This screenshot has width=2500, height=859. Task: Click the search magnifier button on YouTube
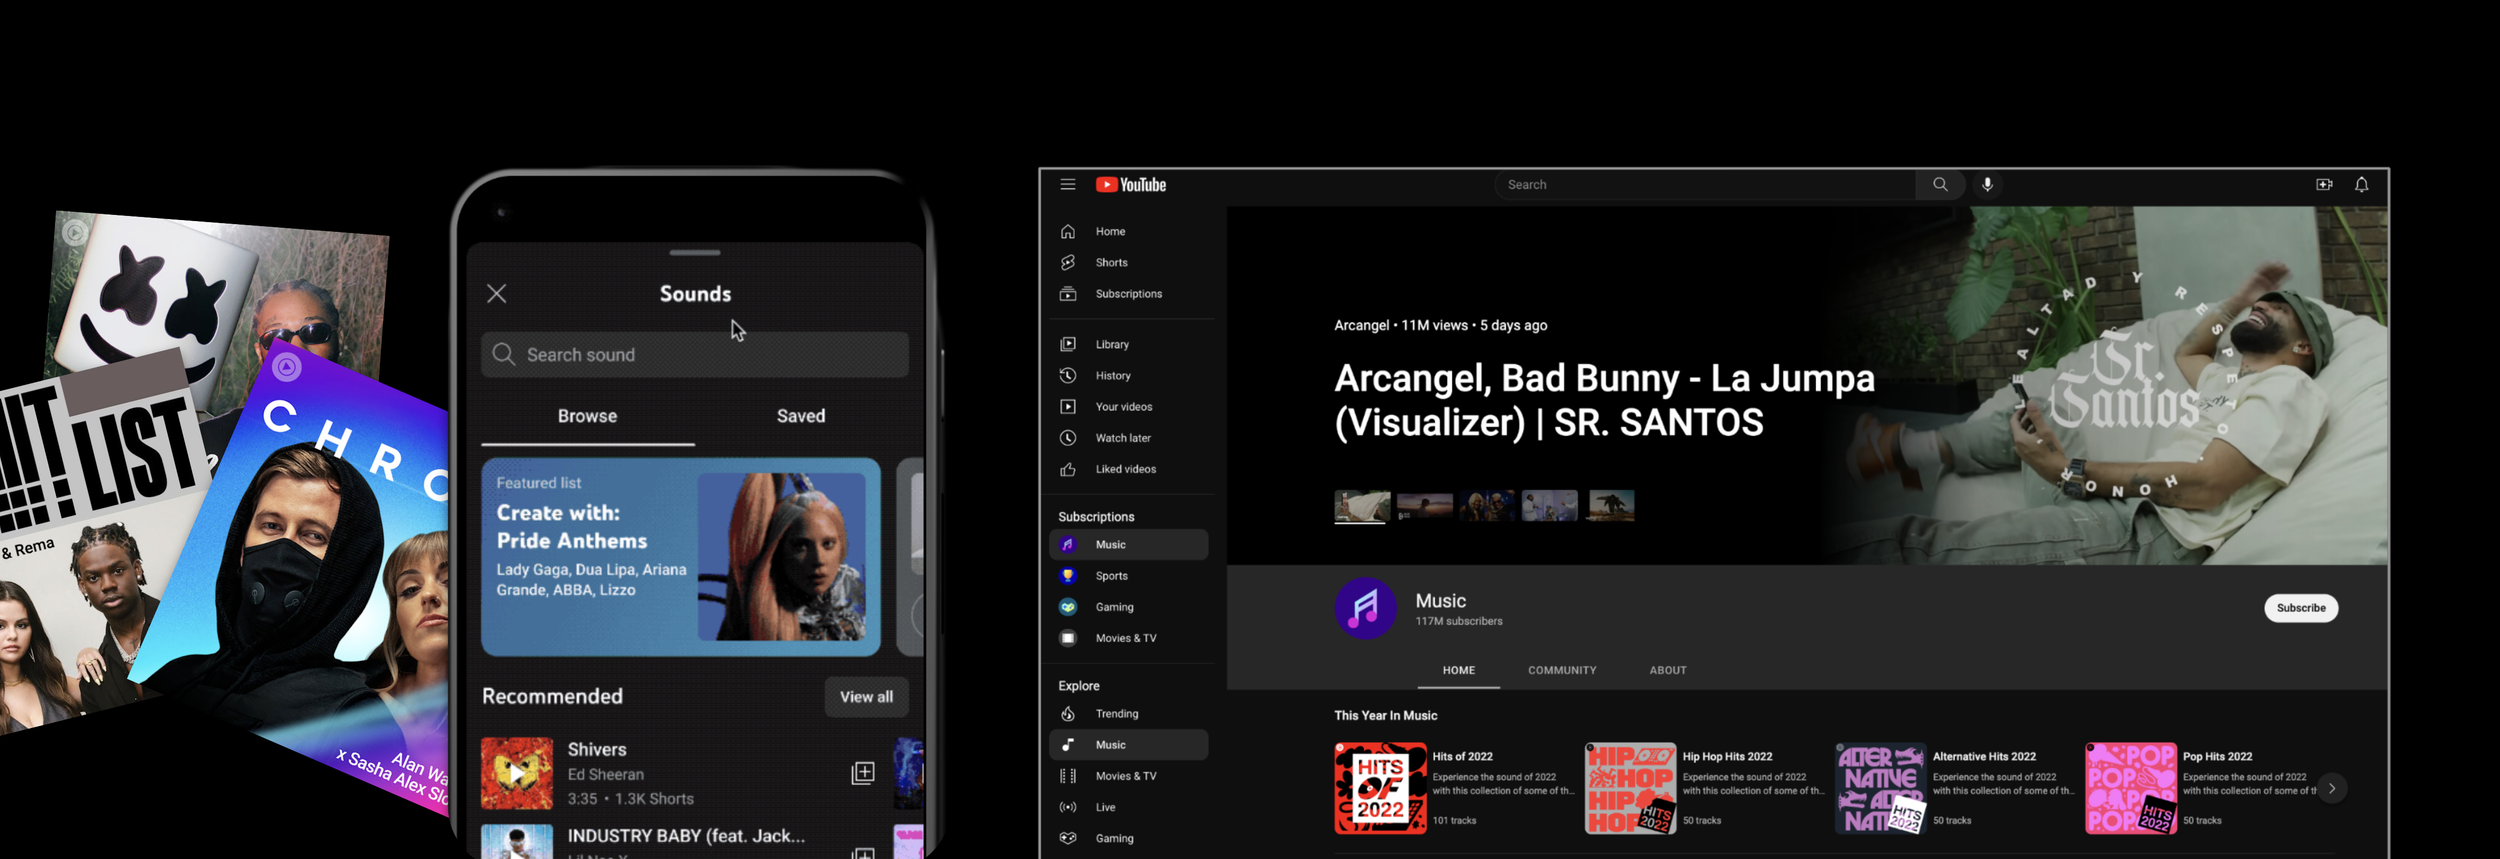[x=1940, y=185]
